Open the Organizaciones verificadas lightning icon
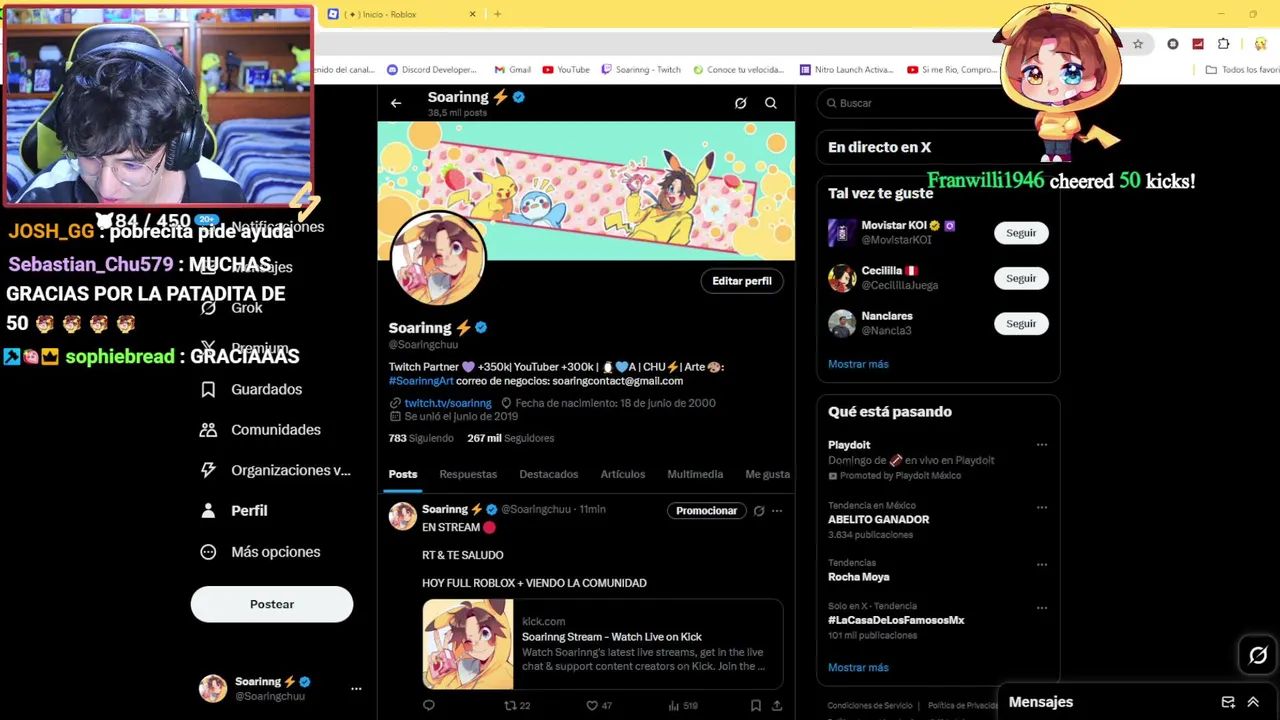The image size is (1280, 720). click(208, 470)
